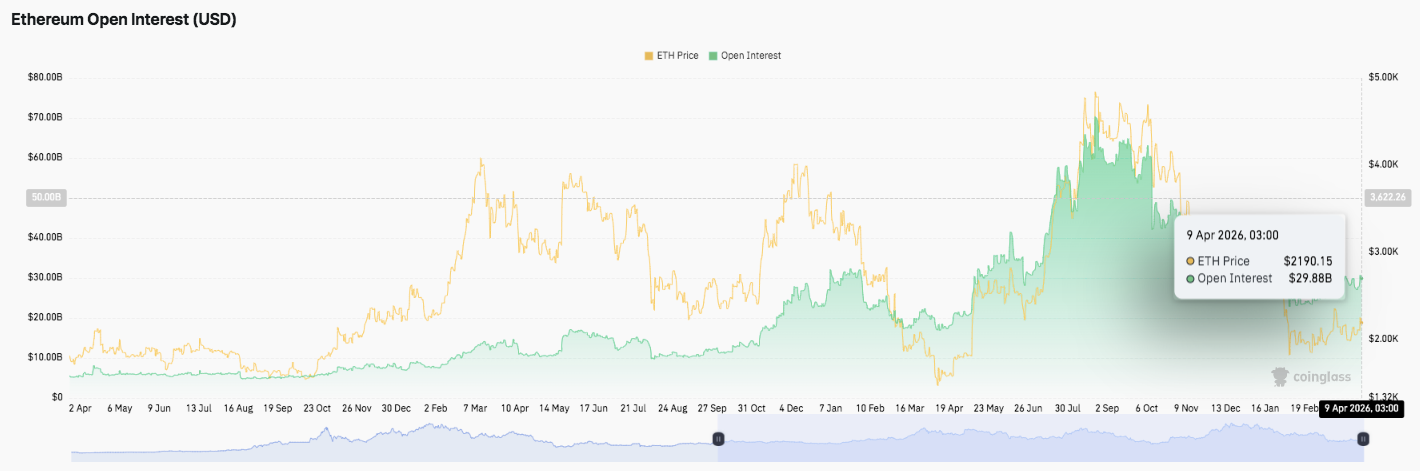Viewport: 1420px width, 471px height.
Task: Click the 3,622.26 right axis price label
Action: (x=1385, y=198)
